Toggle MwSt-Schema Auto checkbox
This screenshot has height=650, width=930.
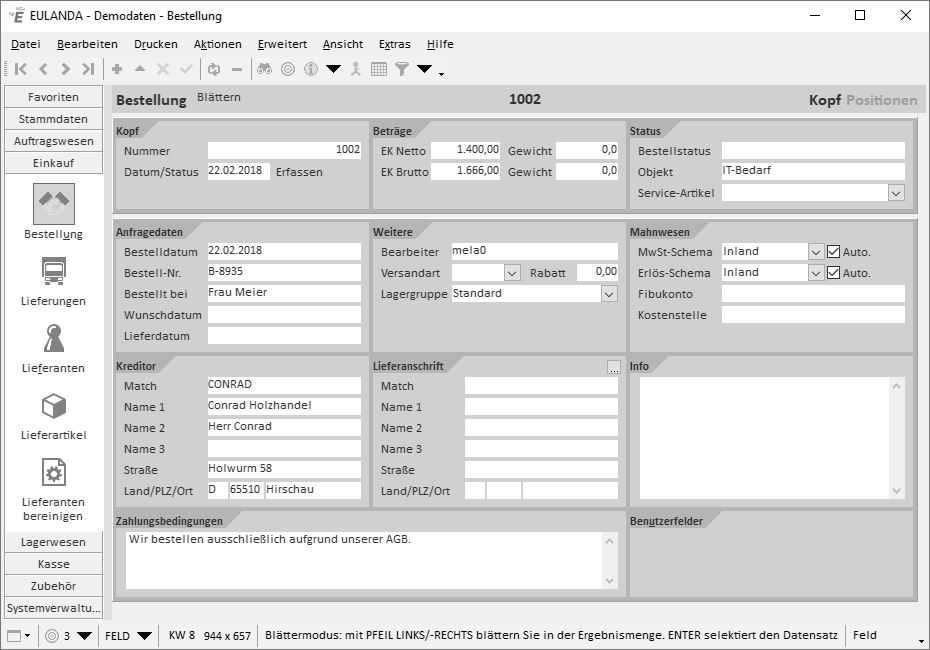pyautogui.click(x=833, y=251)
